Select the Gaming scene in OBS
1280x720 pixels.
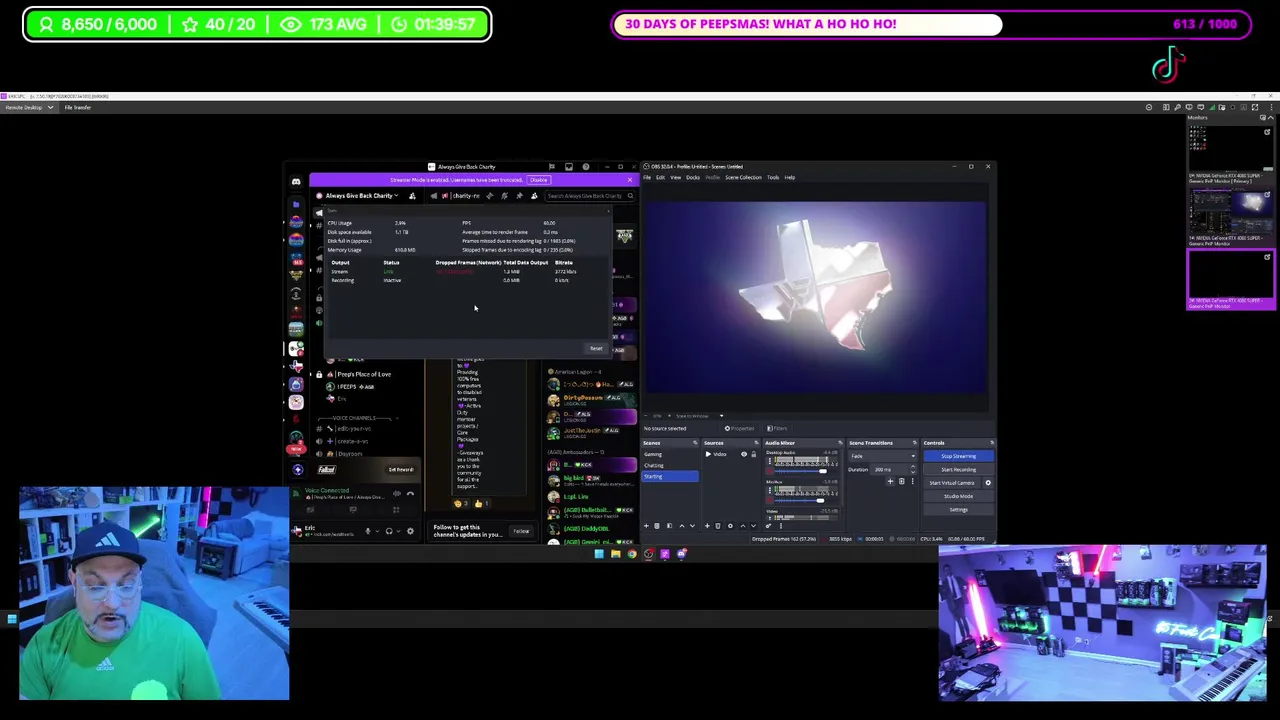(670, 454)
